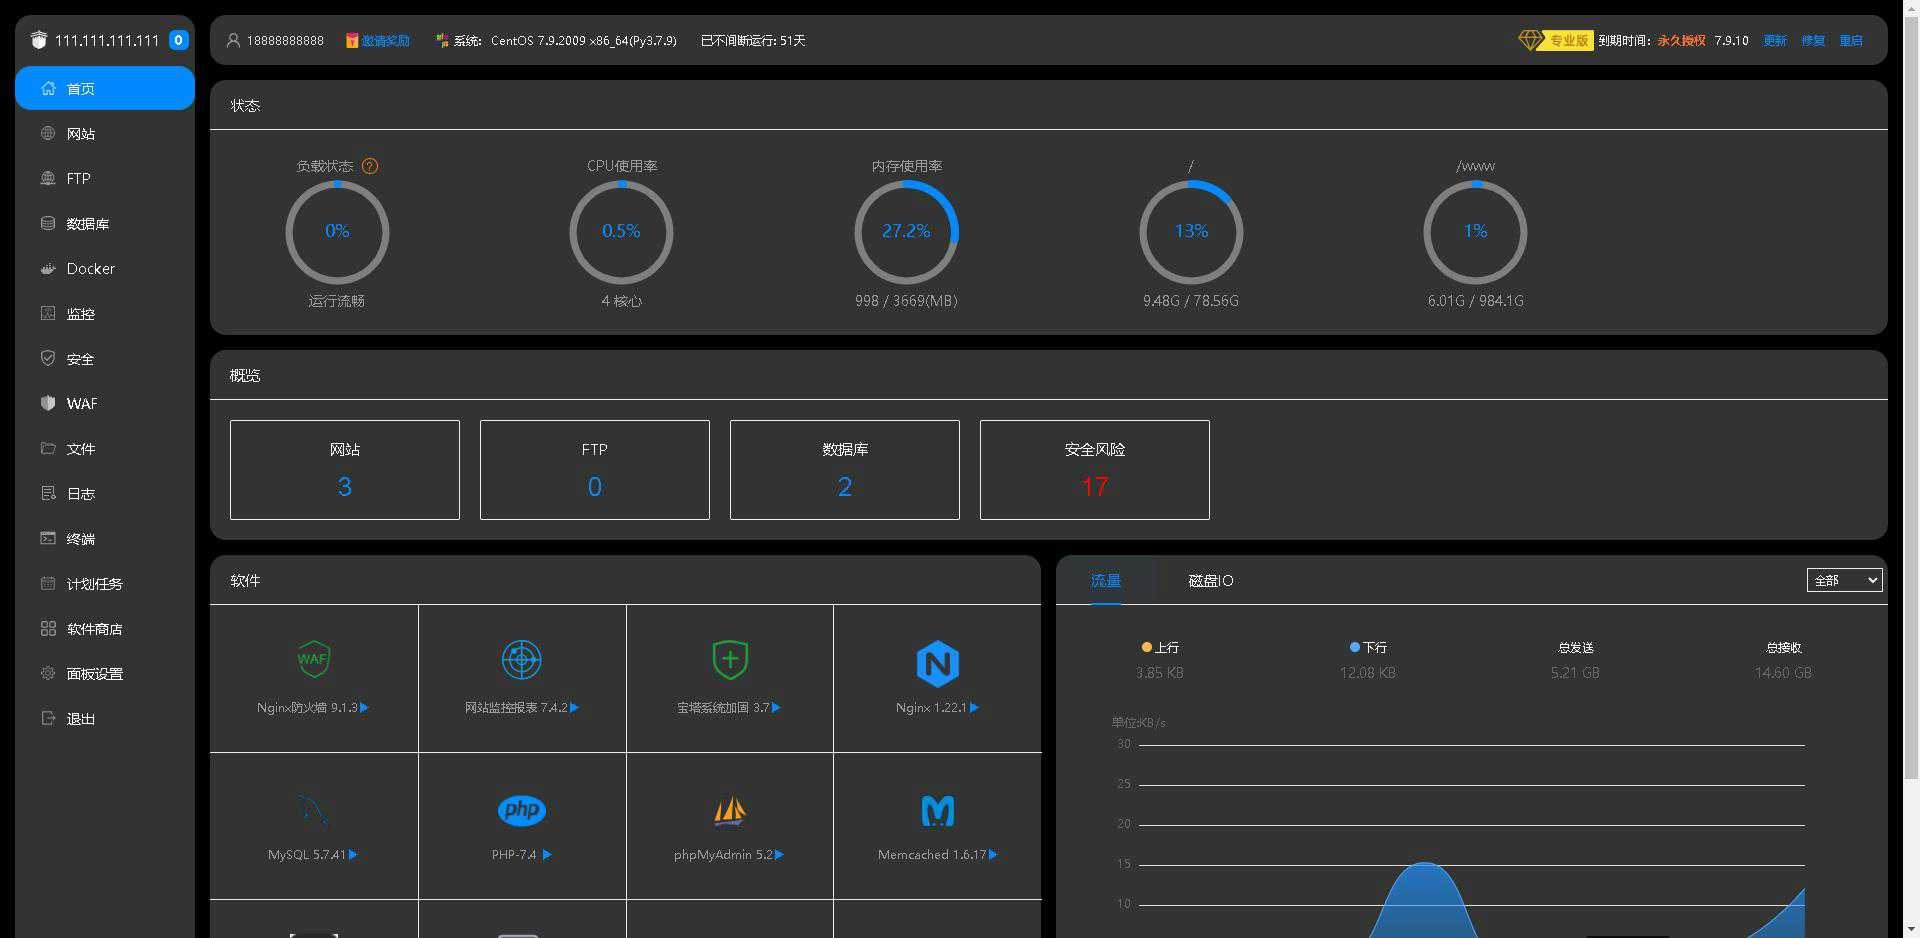Click the 重启 link at top right
This screenshot has height=938, width=1920.
[1851, 41]
